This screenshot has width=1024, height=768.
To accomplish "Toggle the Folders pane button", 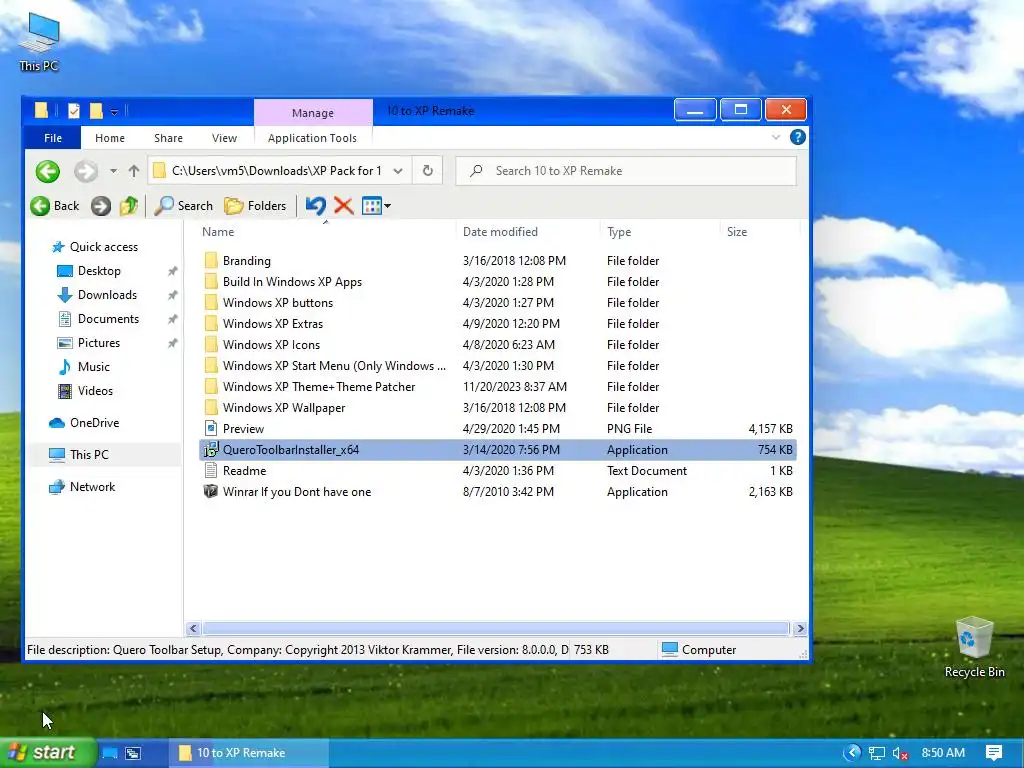I will [x=255, y=206].
